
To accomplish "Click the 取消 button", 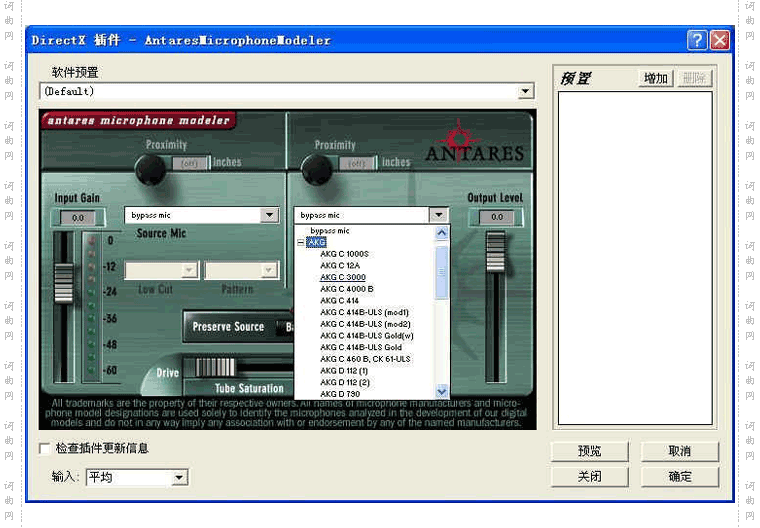I will 680,451.
